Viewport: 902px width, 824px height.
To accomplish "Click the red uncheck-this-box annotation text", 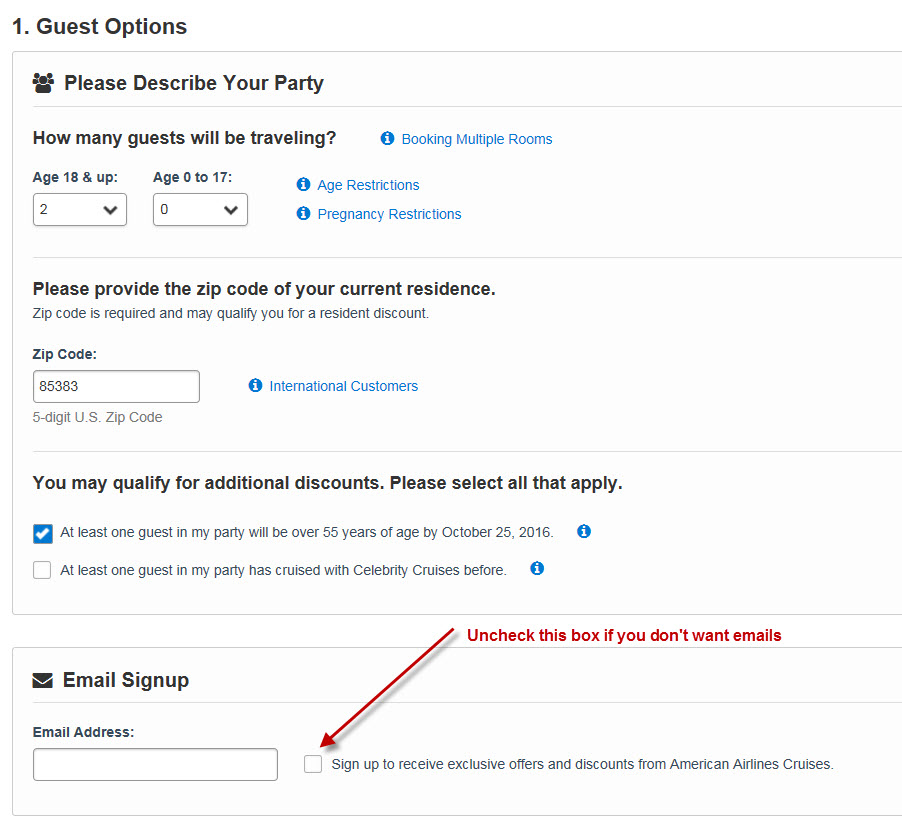I will (624, 635).
